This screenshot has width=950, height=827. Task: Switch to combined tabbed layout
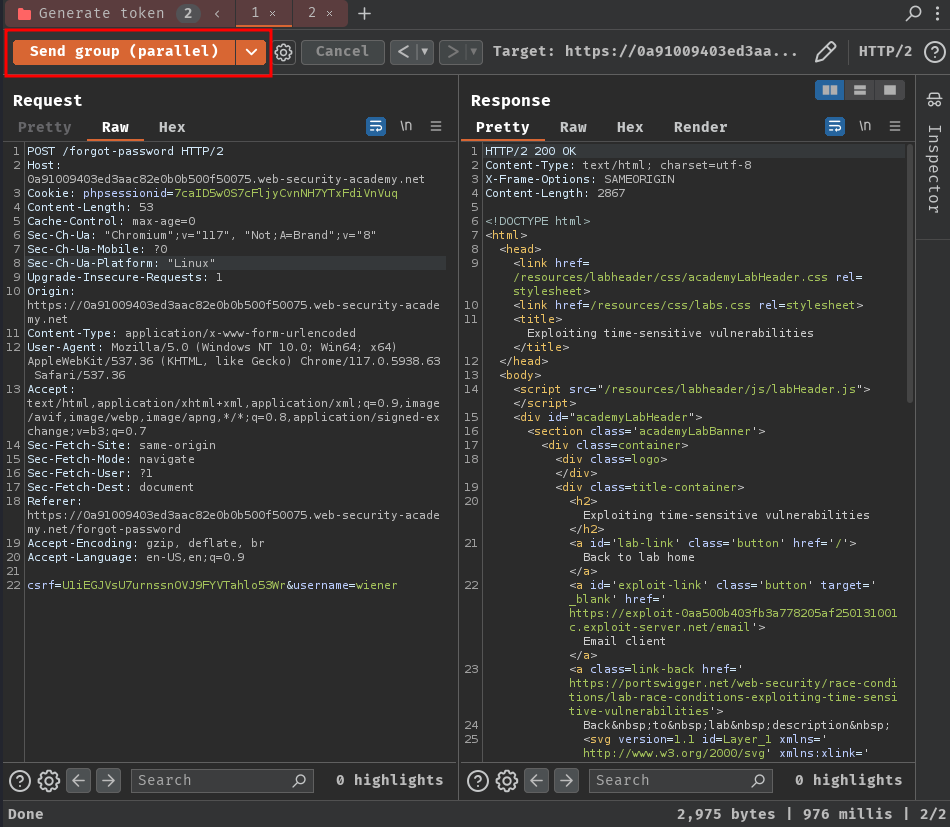pyautogui.click(x=889, y=90)
